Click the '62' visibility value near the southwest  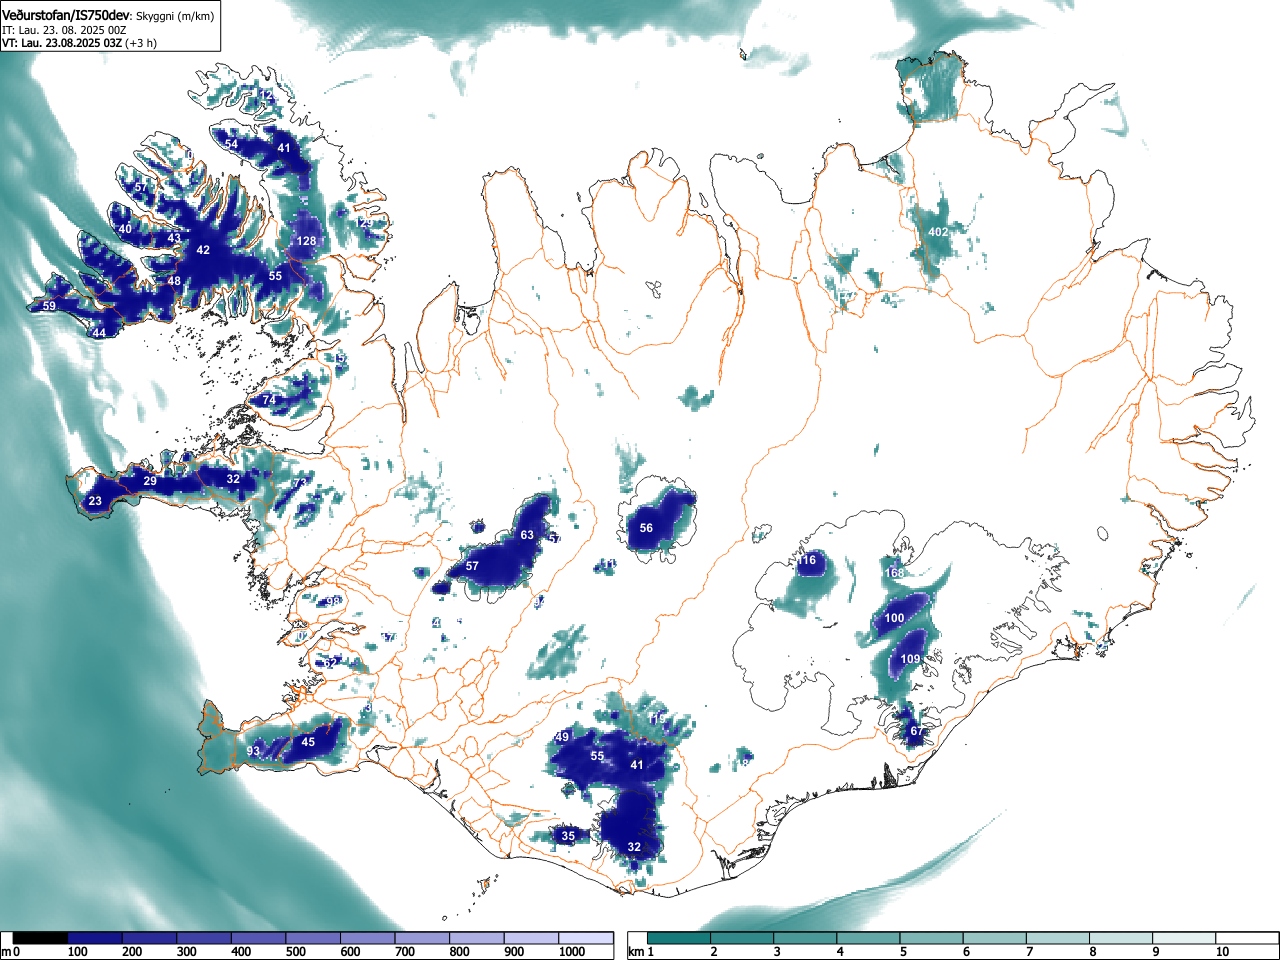coord(331,663)
